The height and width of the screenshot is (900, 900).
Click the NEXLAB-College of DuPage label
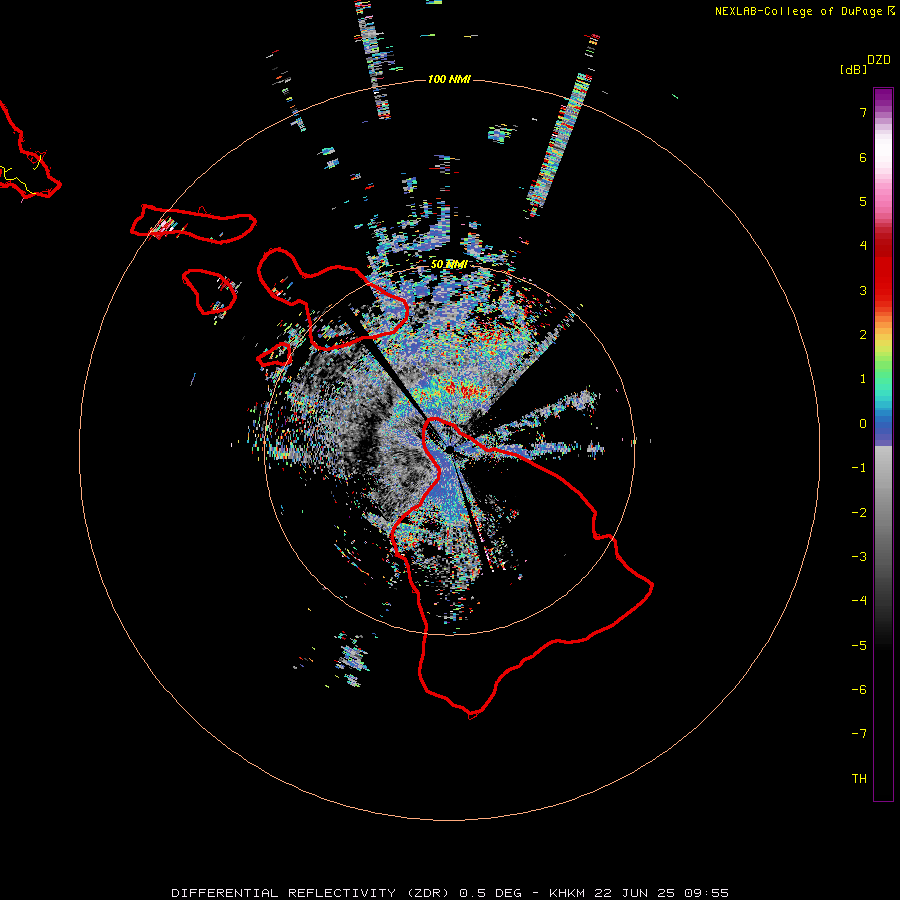click(x=800, y=11)
